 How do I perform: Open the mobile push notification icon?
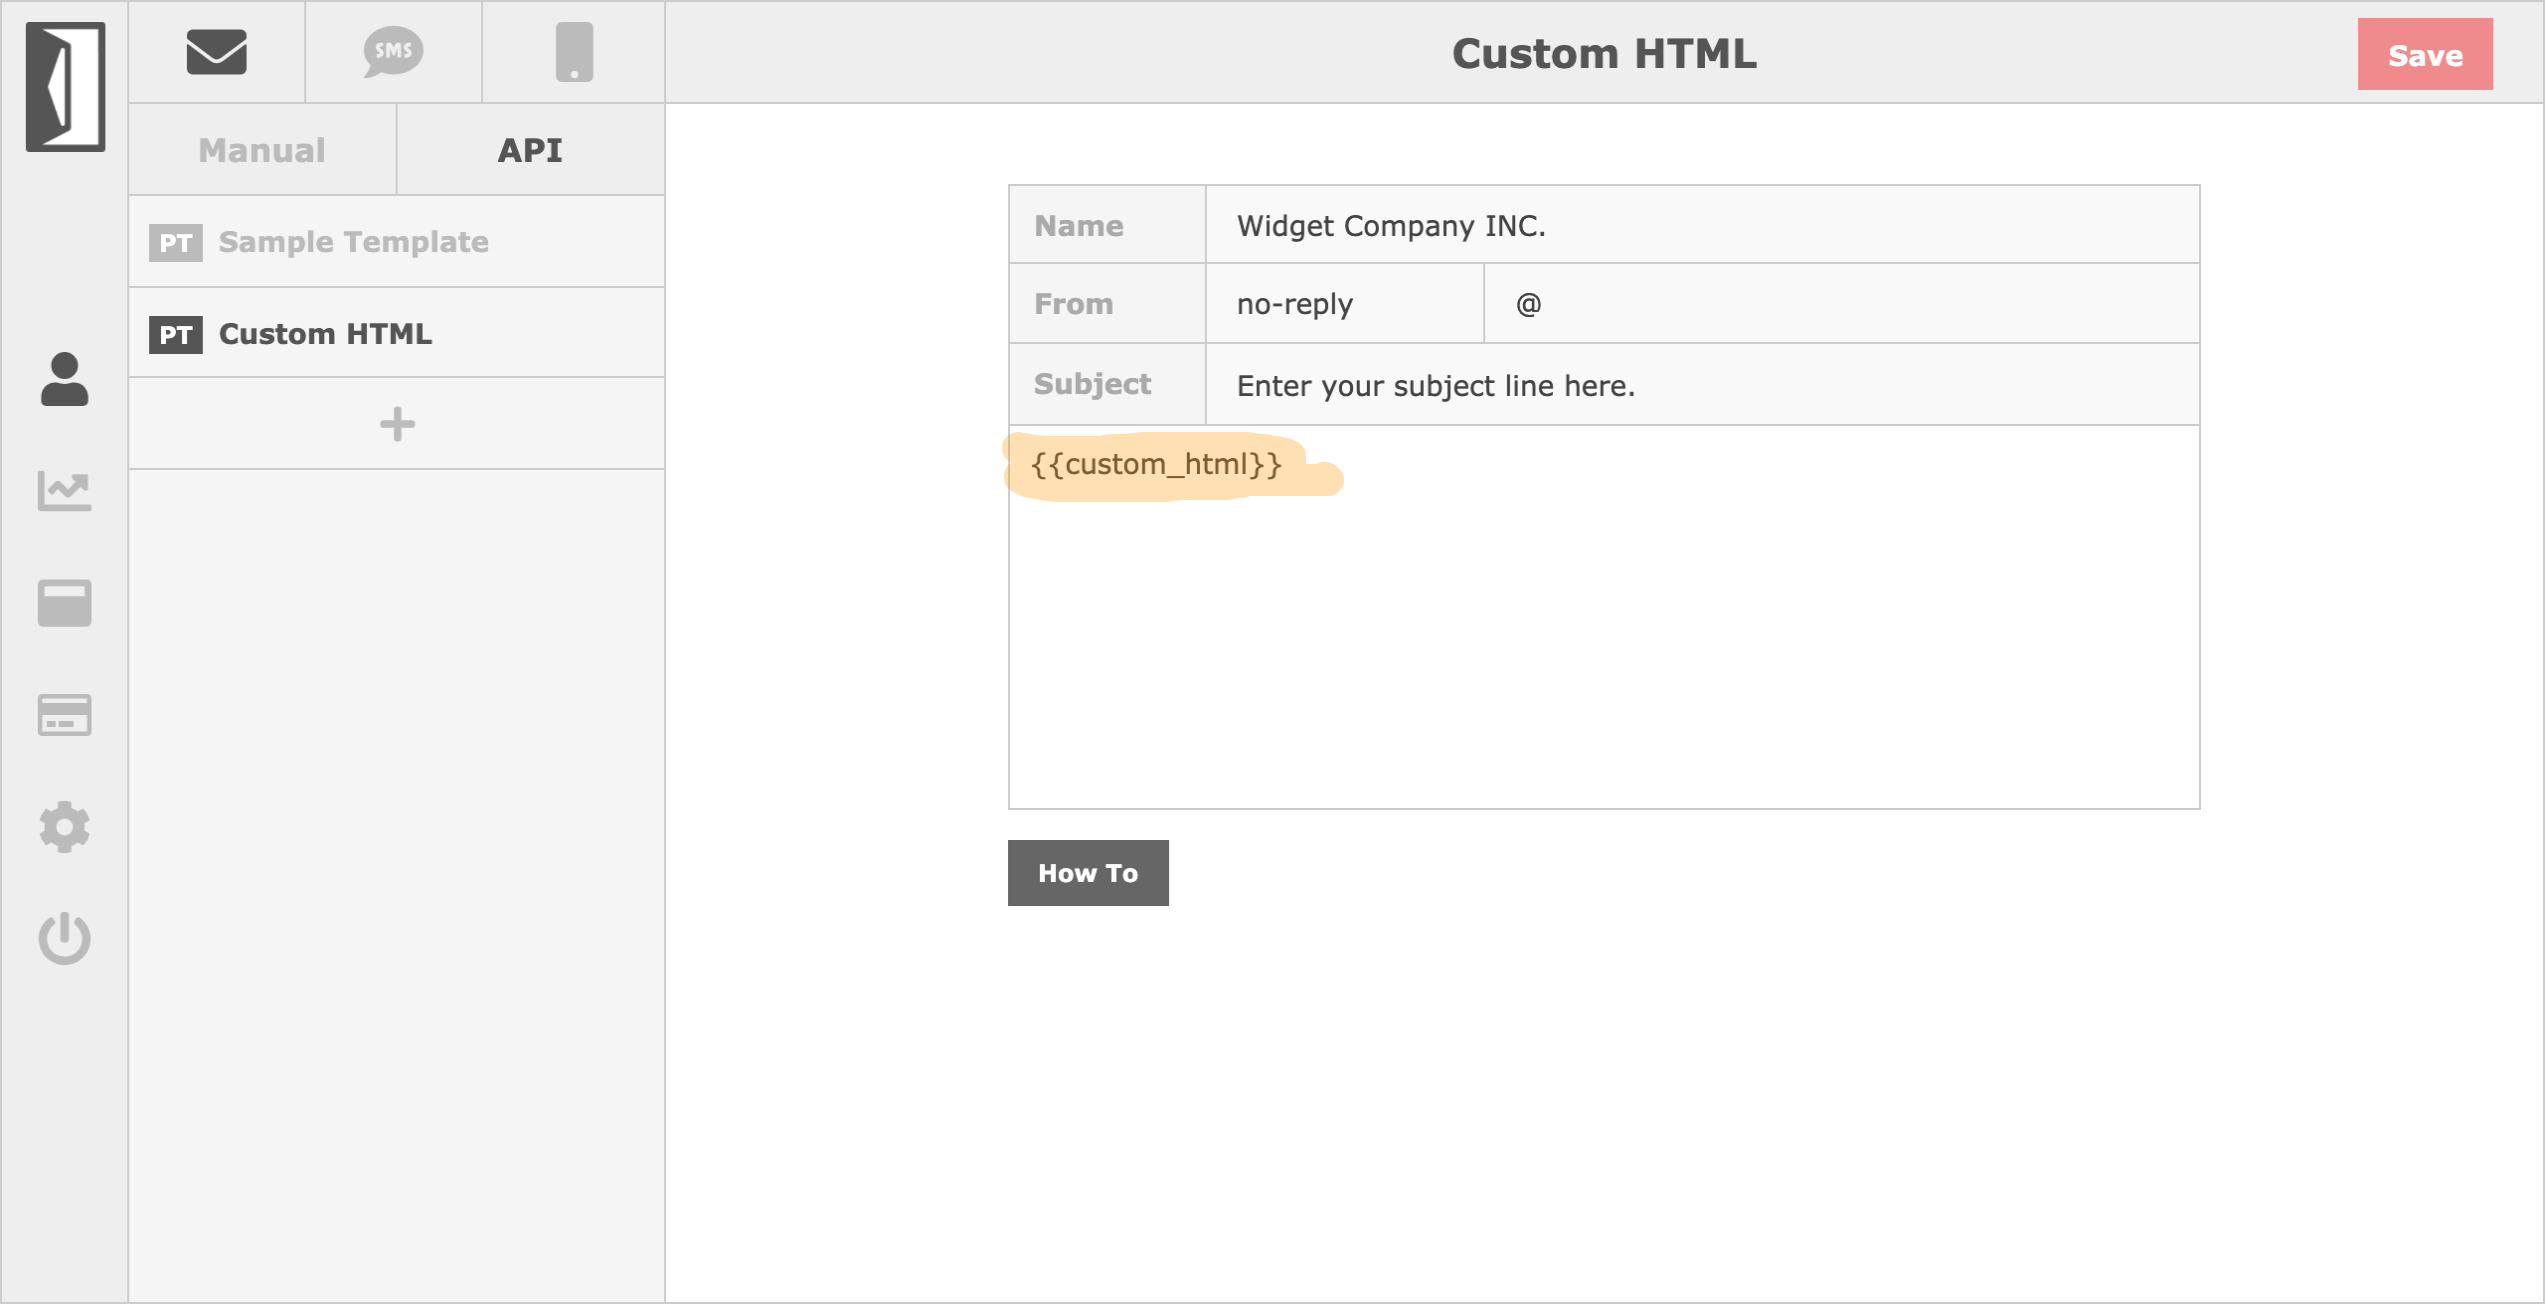[574, 52]
